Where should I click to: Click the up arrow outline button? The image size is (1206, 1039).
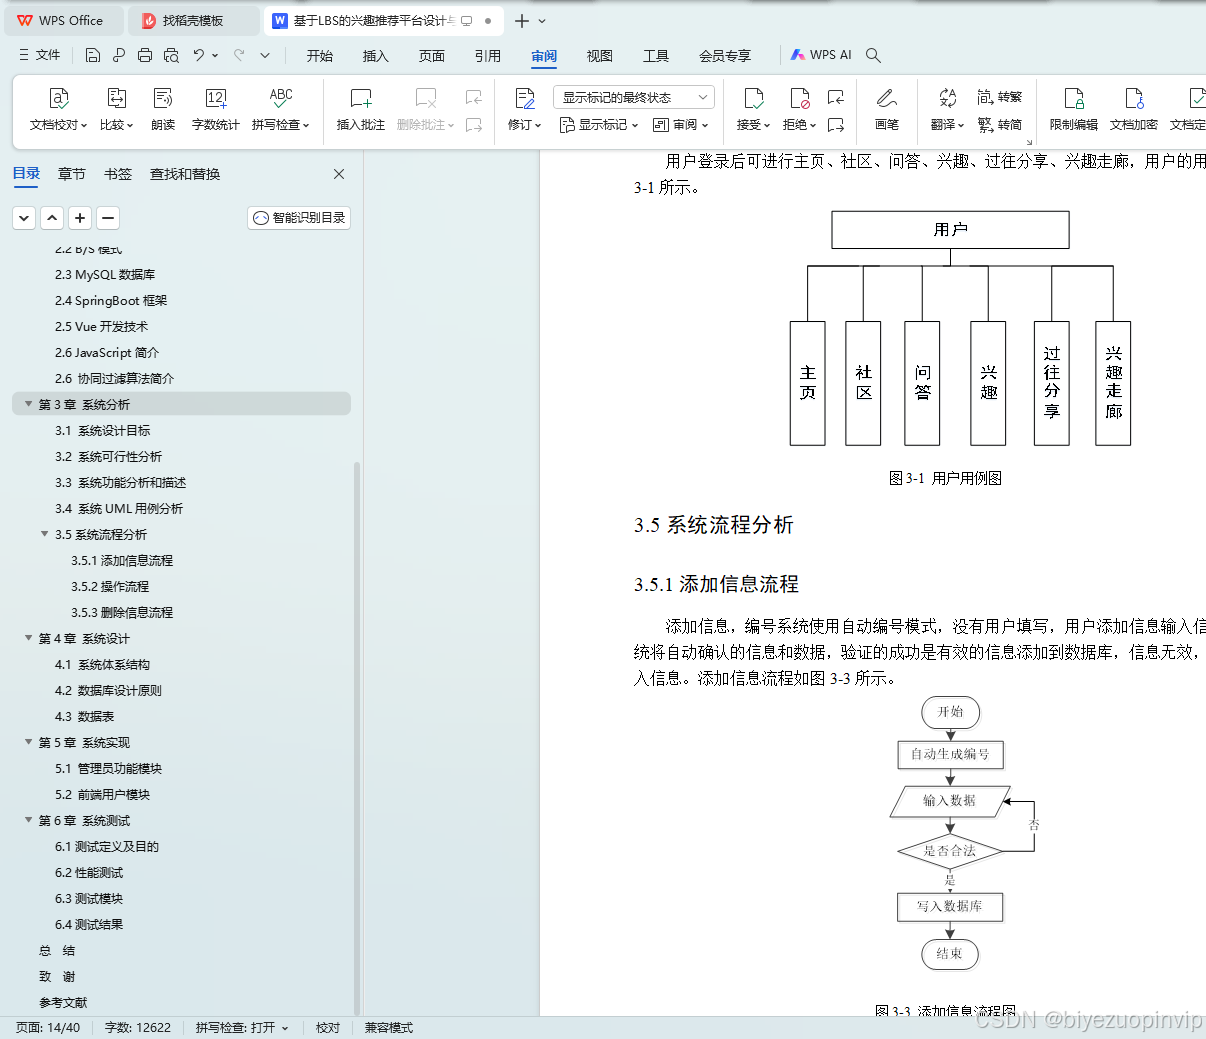pos(52,217)
